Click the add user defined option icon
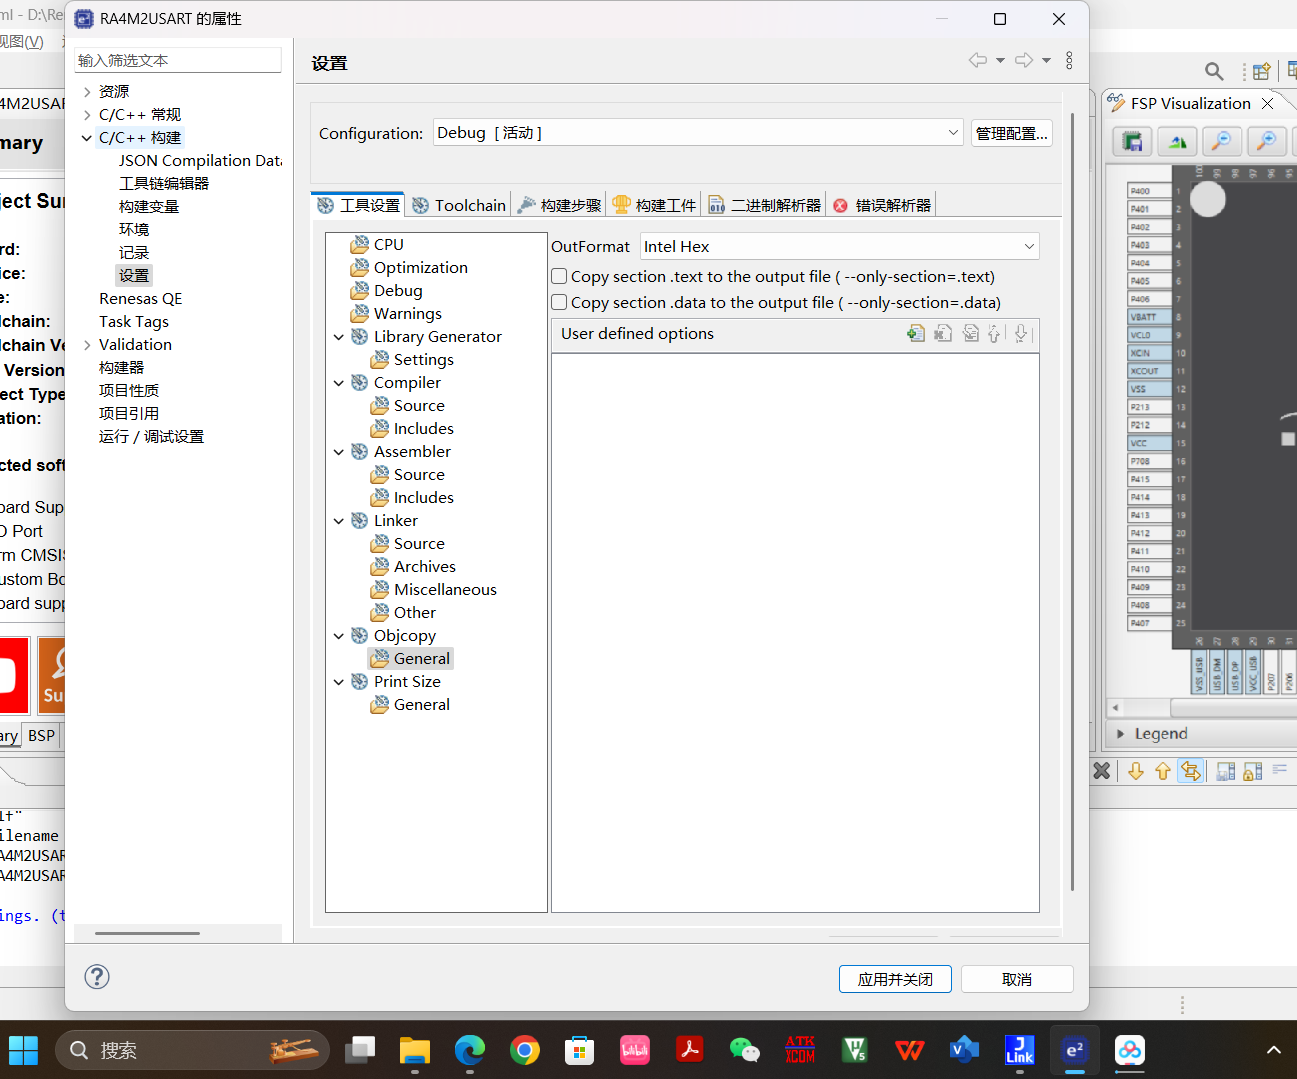This screenshot has height=1079, width=1297. point(916,333)
